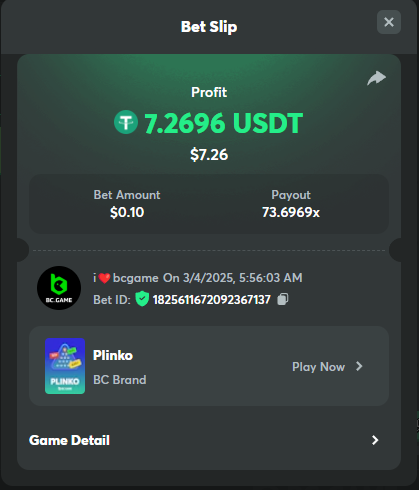Click the Plinko game title
This screenshot has height=490, width=419.
[x=113, y=355]
